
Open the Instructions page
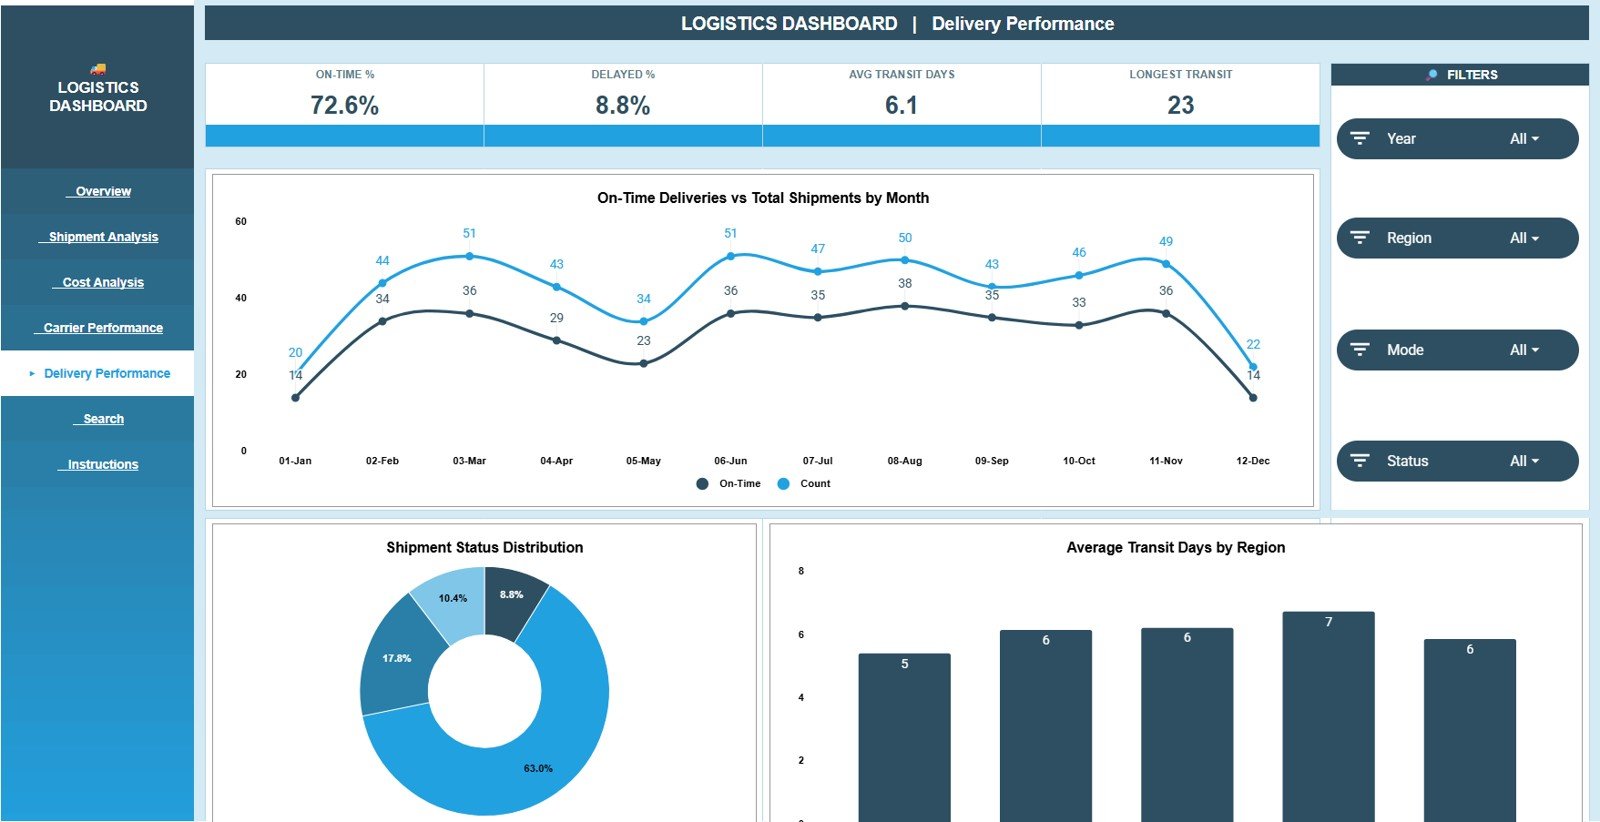click(x=98, y=465)
